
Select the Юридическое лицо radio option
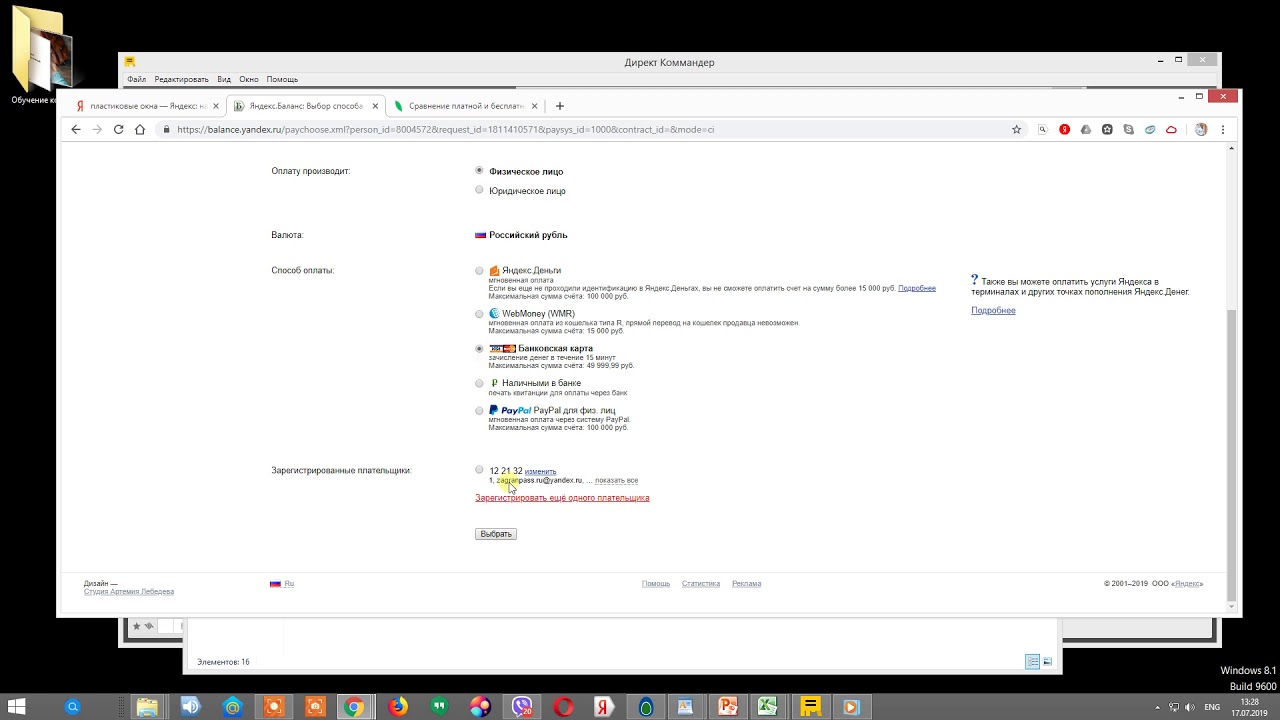(479, 190)
